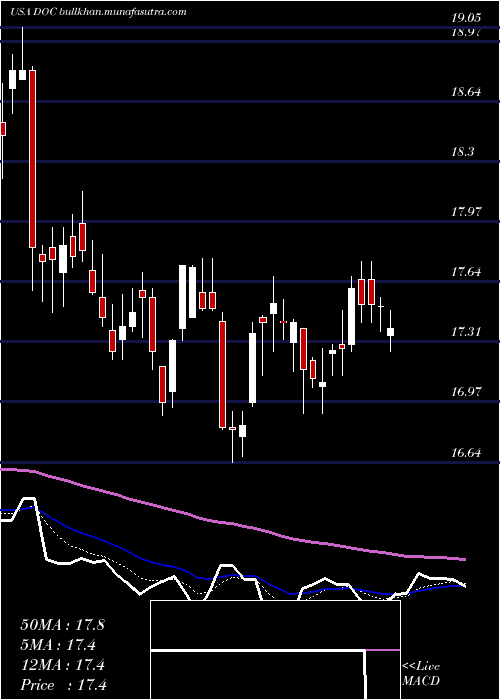Viewport: 500px width, 700px height.
Task: Click the 18.97 price label
Action: (466, 32)
